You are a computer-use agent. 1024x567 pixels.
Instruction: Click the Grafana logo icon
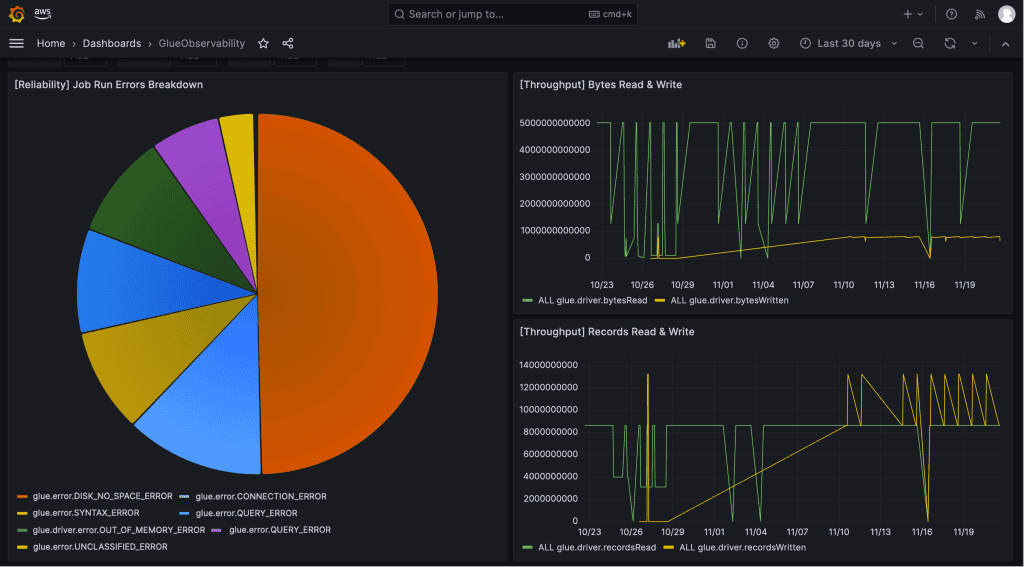tap(17, 14)
